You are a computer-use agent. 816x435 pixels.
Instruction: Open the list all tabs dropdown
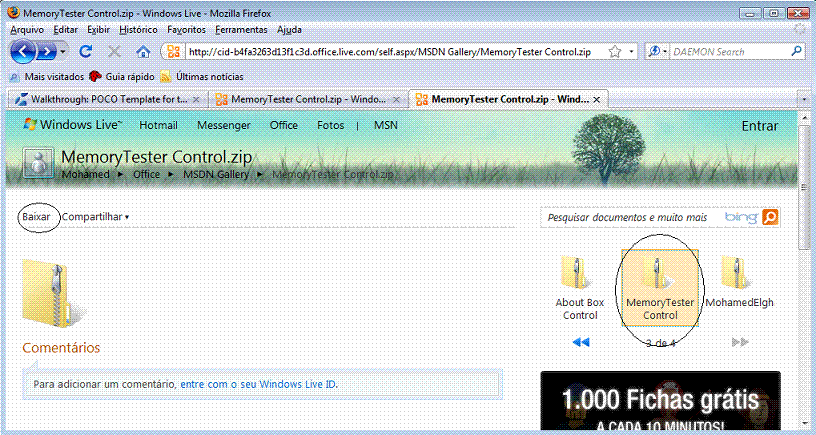pos(806,98)
